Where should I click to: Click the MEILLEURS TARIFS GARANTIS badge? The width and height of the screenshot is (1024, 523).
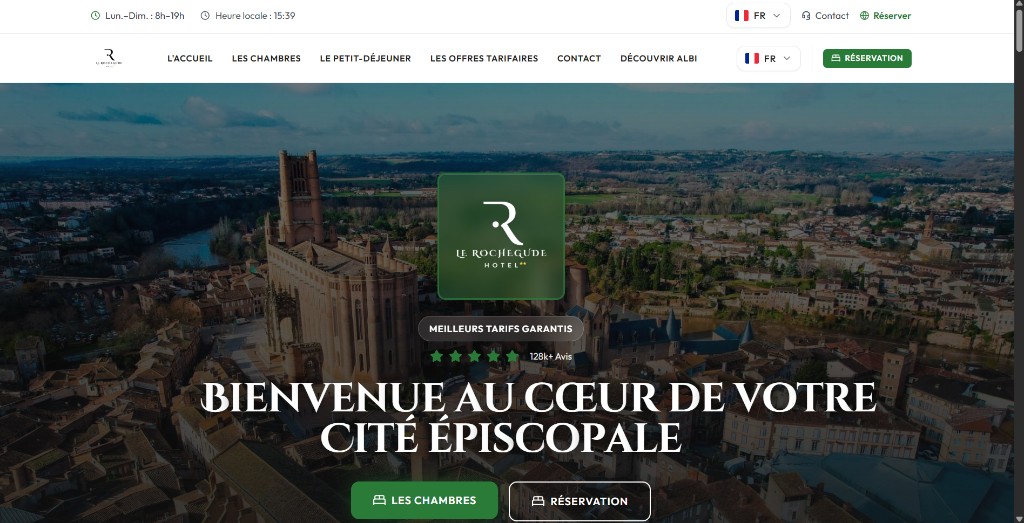[501, 328]
